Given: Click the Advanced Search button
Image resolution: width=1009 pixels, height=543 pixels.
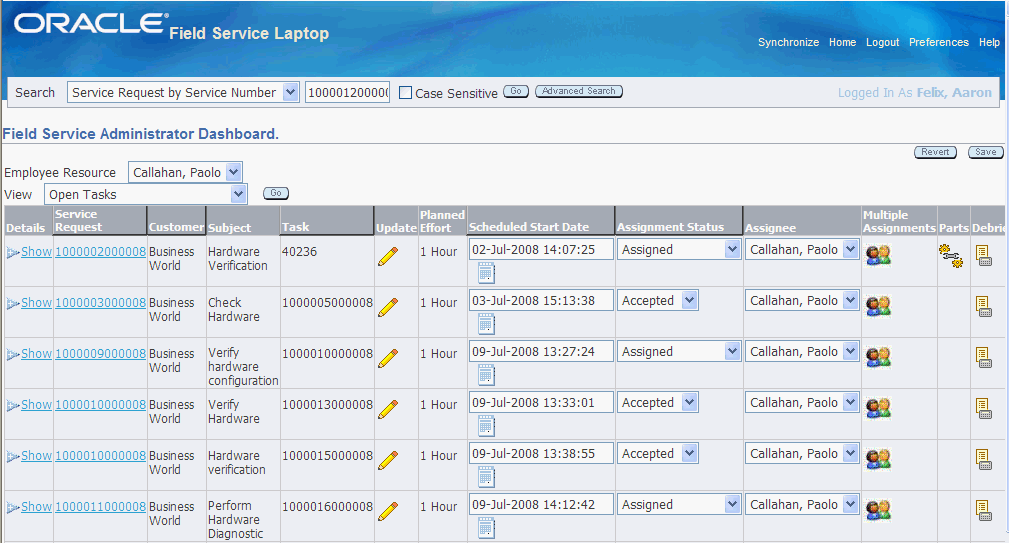Looking at the screenshot, I should coord(579,91).
